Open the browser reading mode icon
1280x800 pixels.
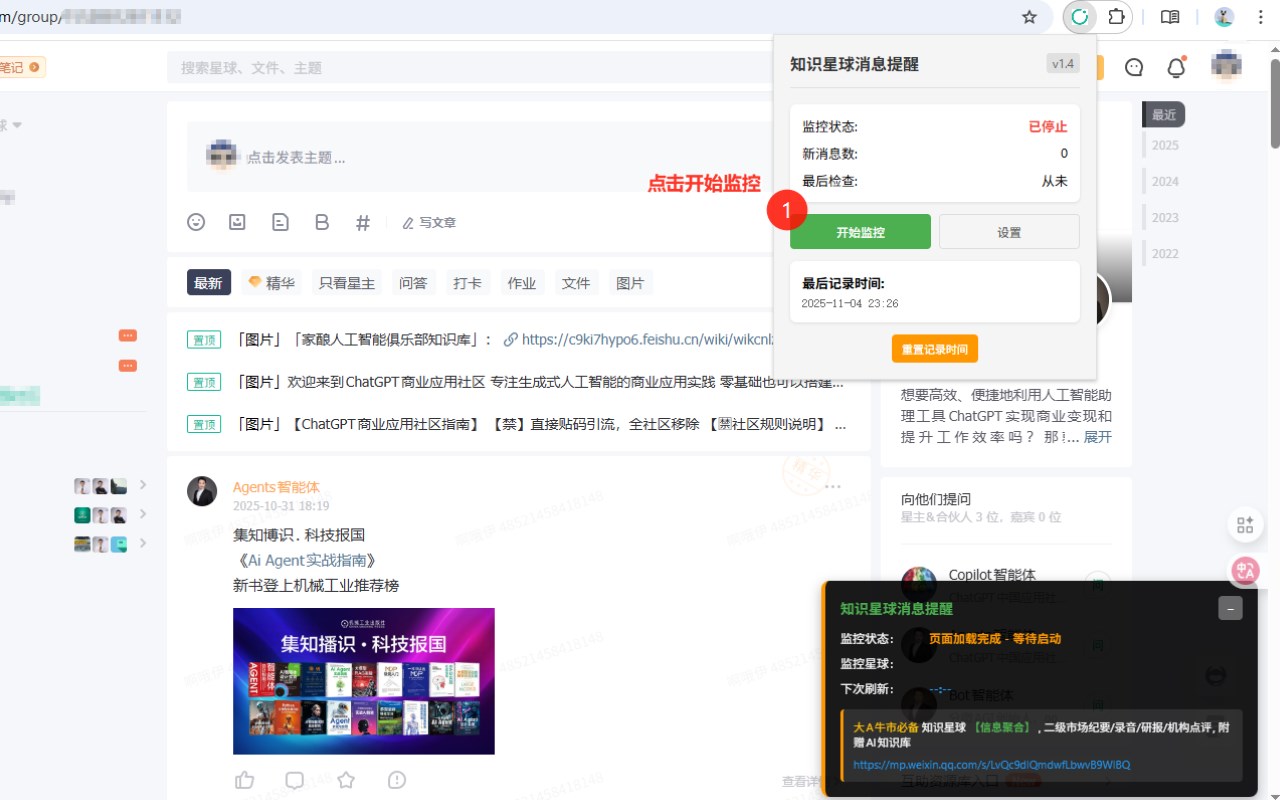(x=1170, y=17)
